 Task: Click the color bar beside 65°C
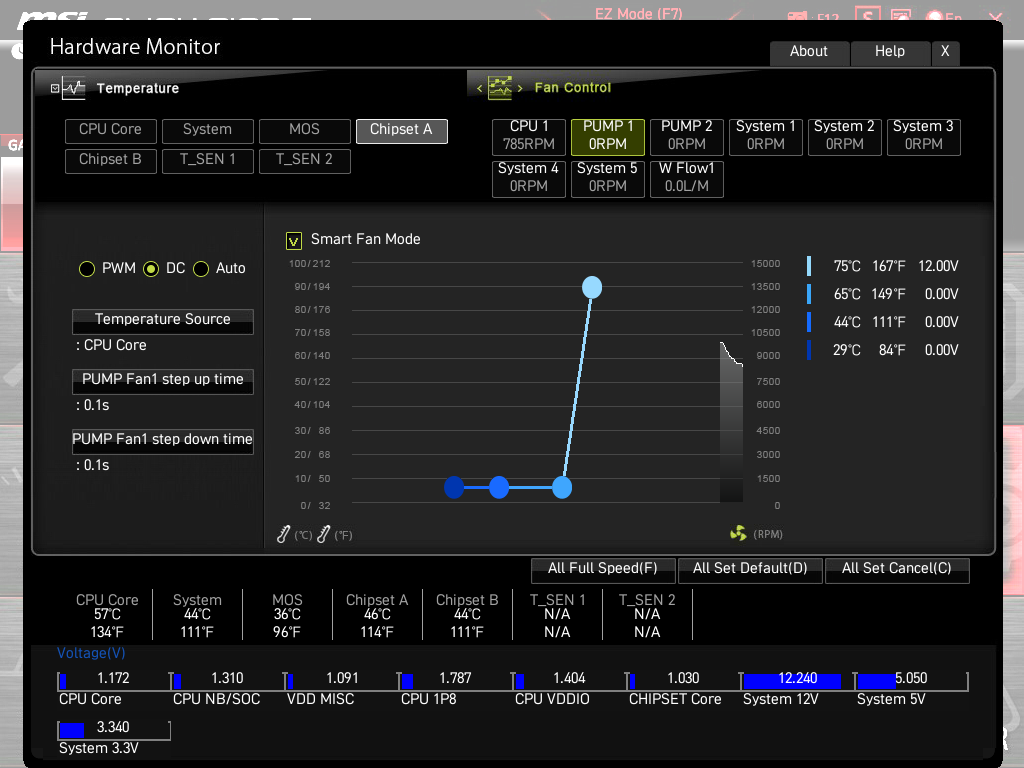[809, 294]
